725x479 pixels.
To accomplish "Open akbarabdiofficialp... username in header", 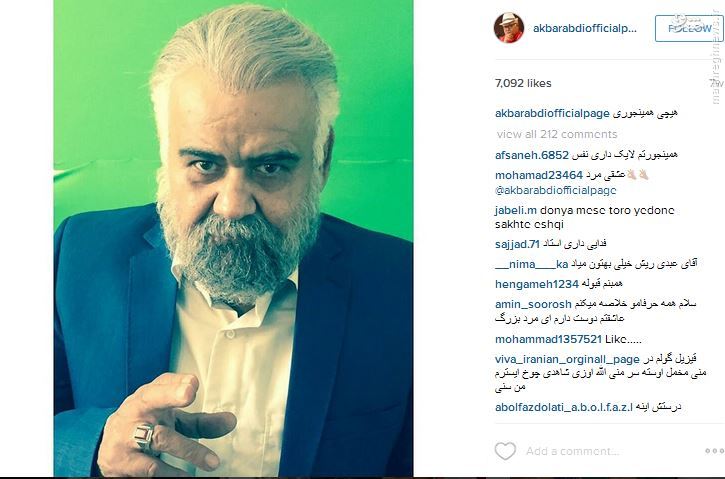I will [584, 28].
